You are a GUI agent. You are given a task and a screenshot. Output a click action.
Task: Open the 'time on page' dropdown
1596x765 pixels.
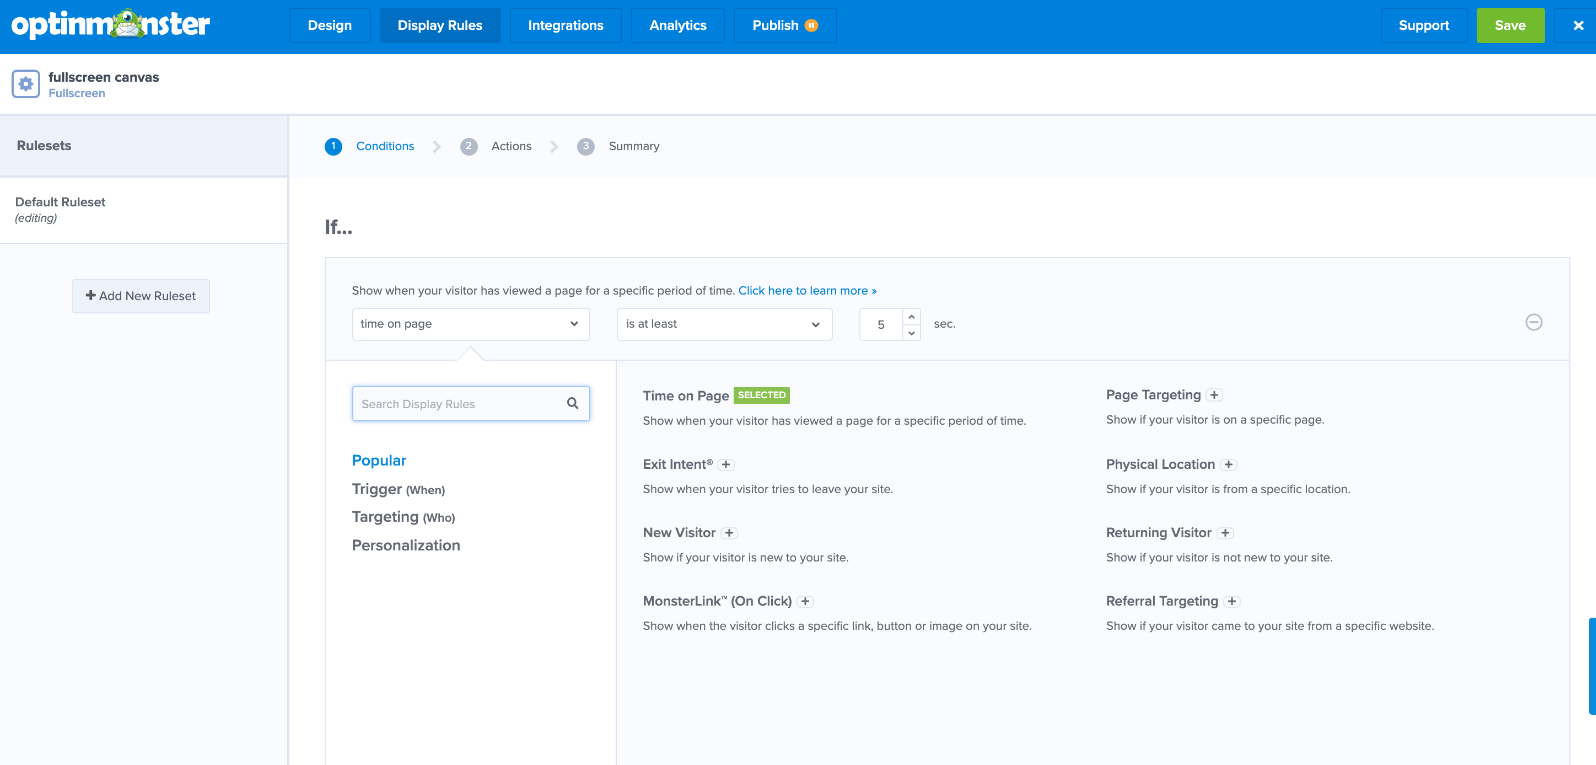pyautogui.click(x=470, y=324)
